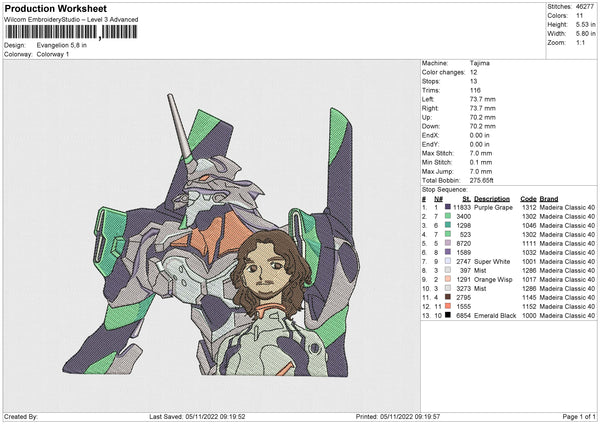
Task: Click the 'St.' column header
Action: [466, 199]
